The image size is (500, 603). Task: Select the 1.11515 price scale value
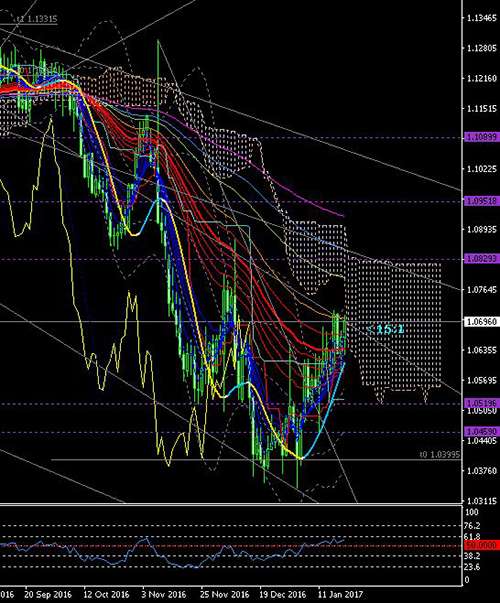point(482,108)
